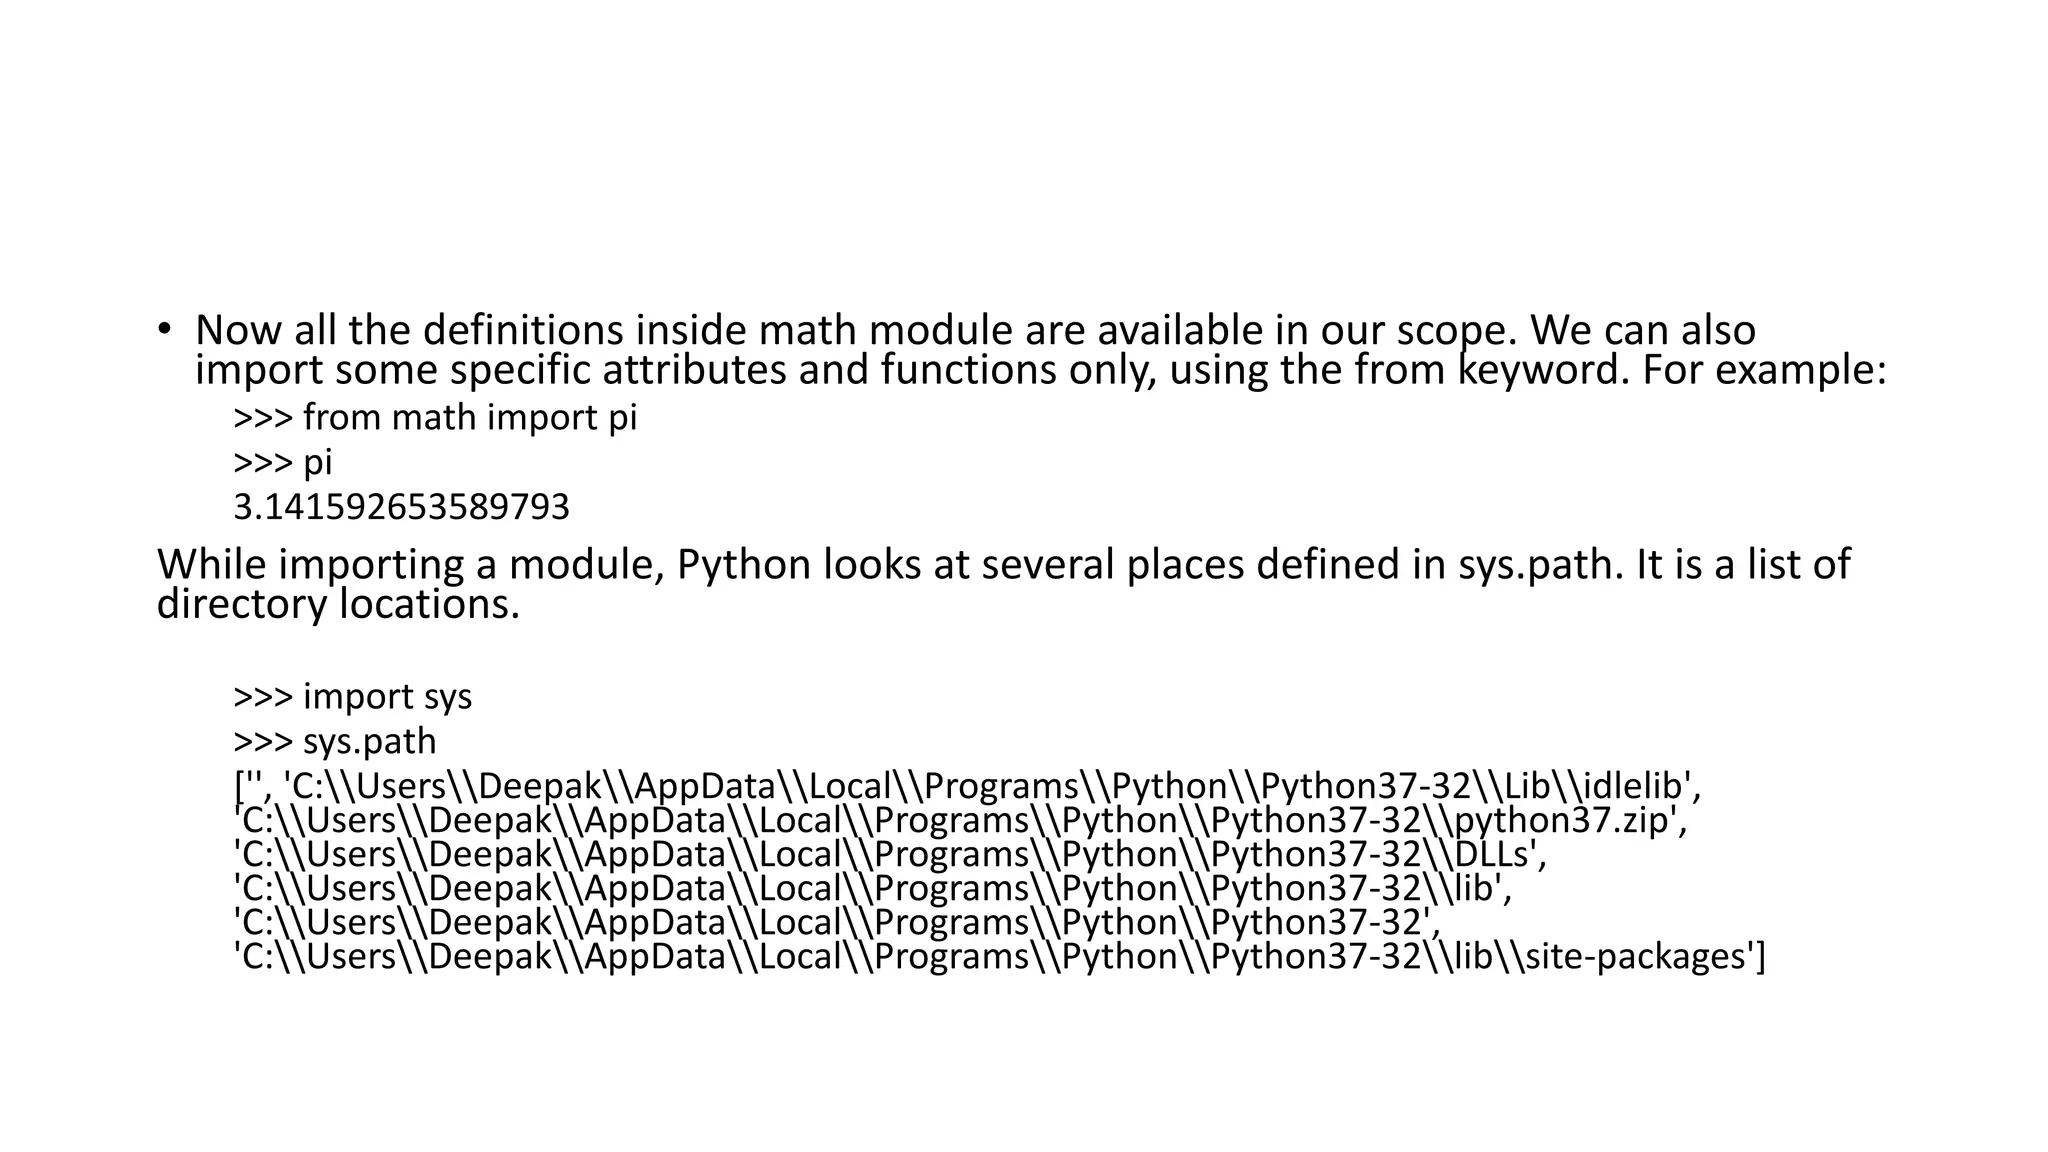The width and height of the screenshot is (2048, 1152).
Task: Click the path ending in "Python37-32\\lib'"
Action: point(872,889)
